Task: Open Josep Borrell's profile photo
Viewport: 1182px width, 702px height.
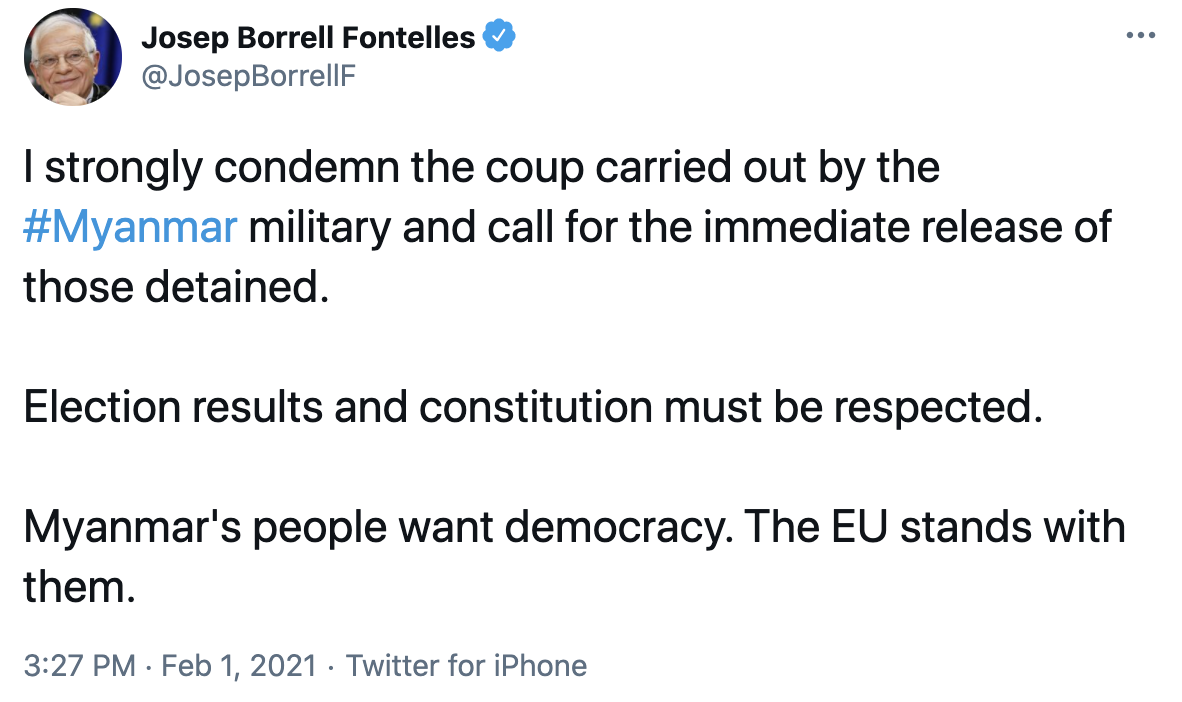Action: click(x=73, y=60)
